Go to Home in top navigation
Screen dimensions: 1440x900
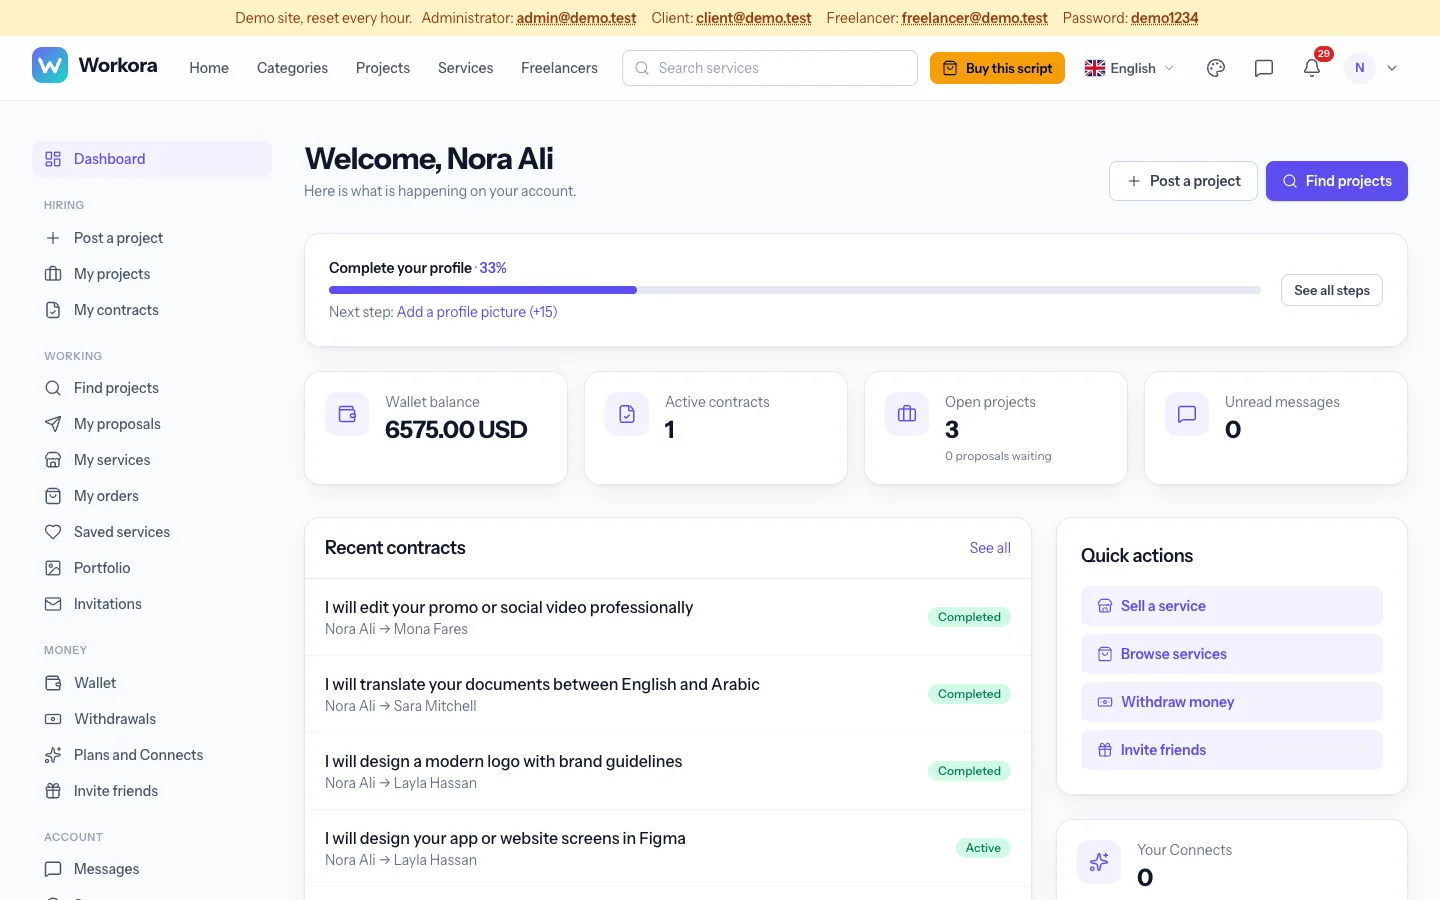pos(209,68)
